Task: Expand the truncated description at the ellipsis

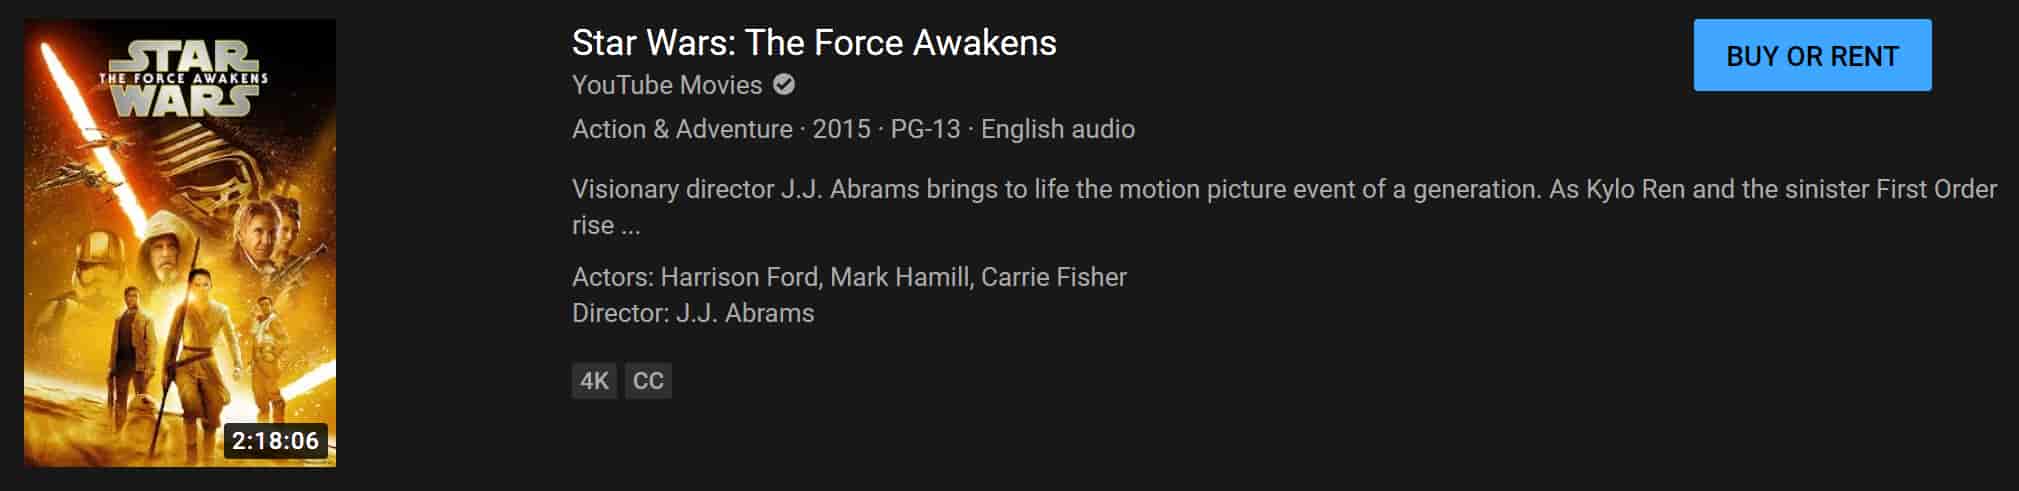Action: click(x=630, y=226)
